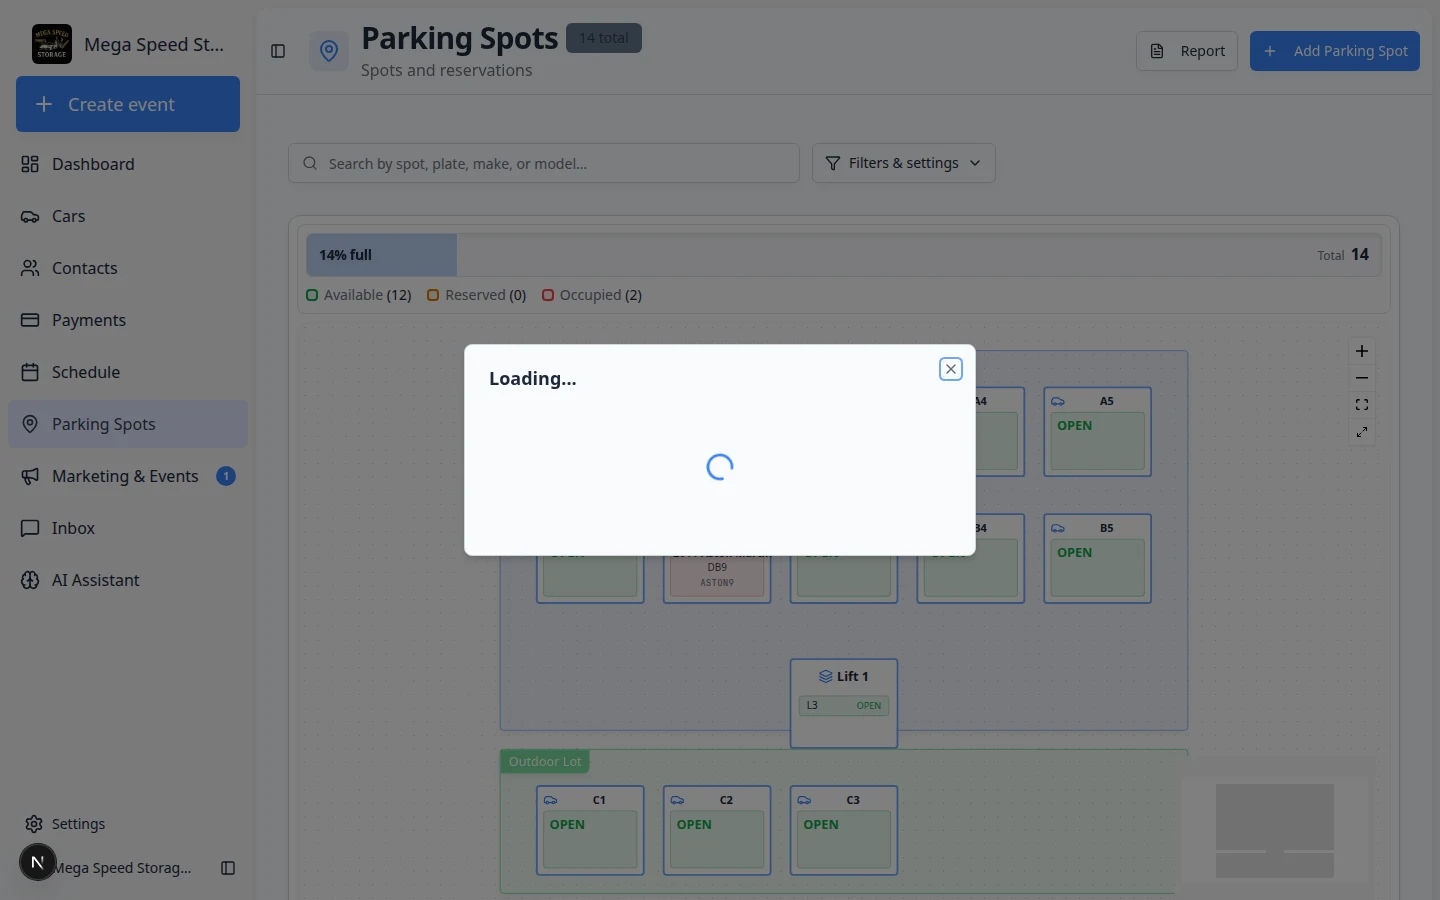Select outdoor spot C1

pos(590,831)
